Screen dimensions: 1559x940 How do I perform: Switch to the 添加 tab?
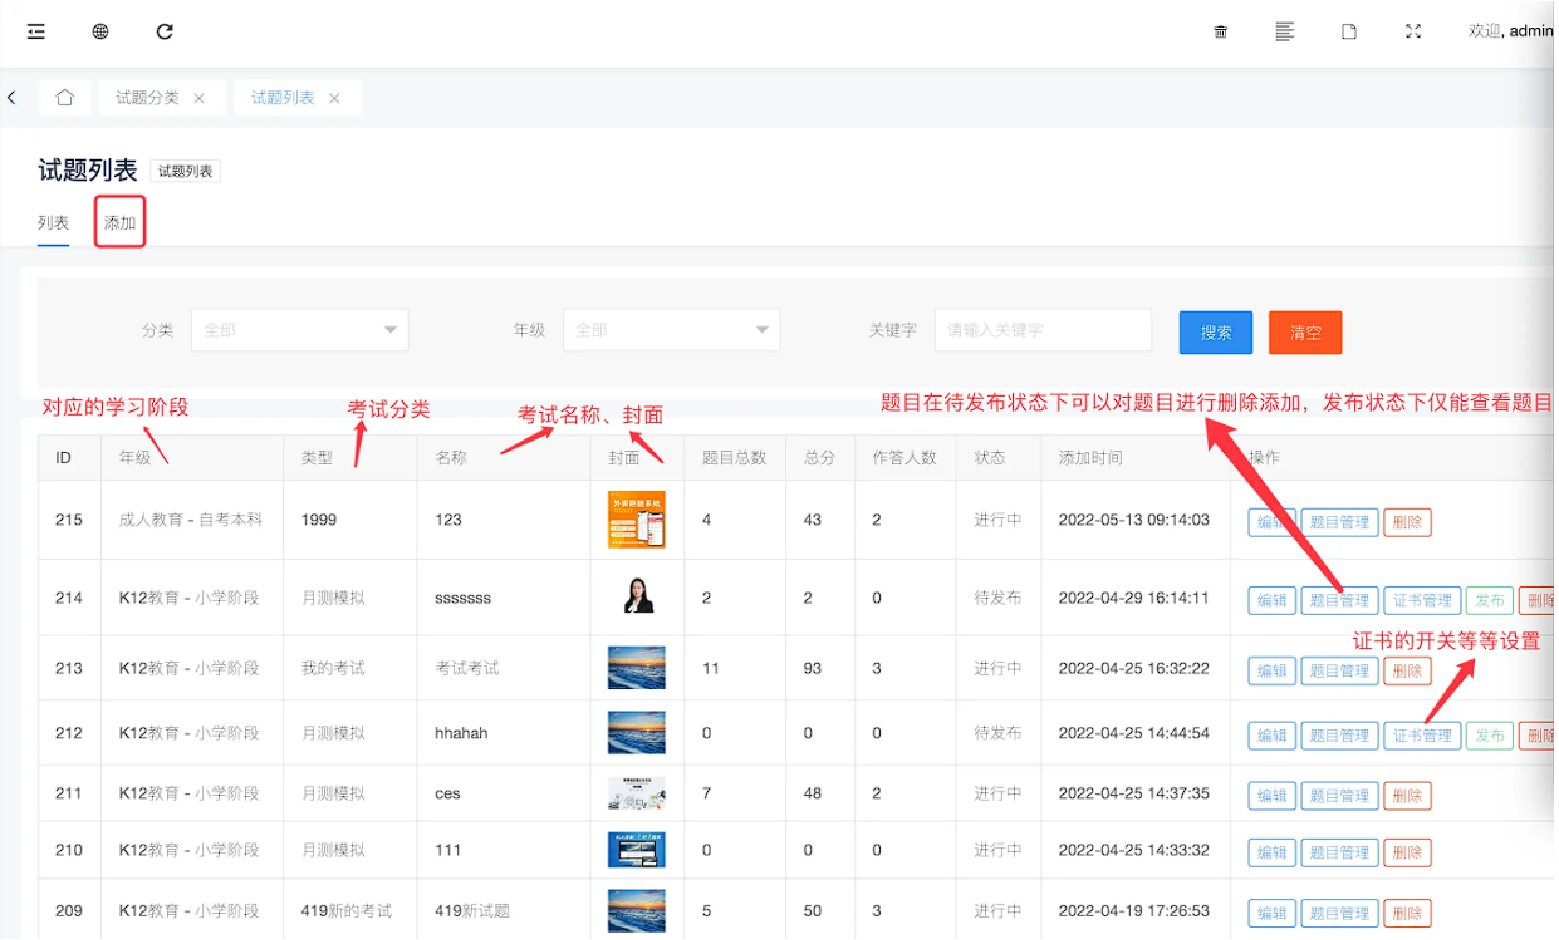(x=120, y=223)
